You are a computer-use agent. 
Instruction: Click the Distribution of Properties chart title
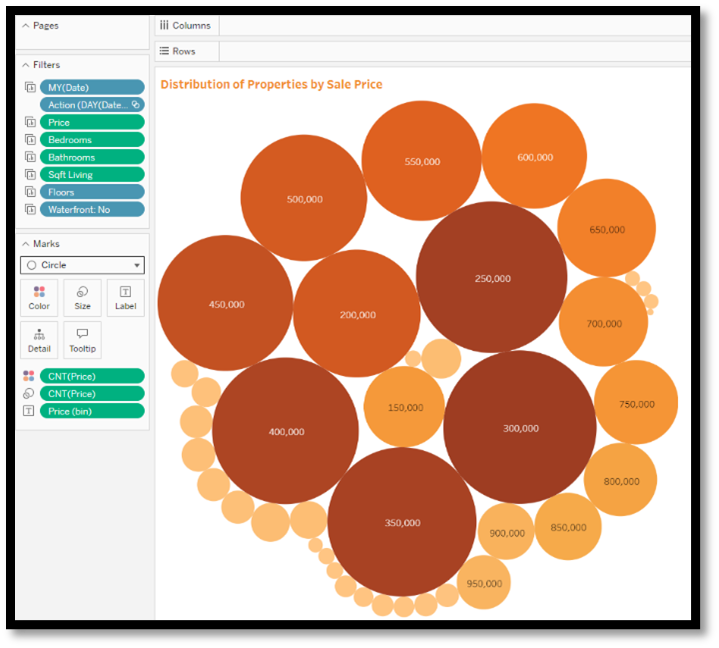[271, 85]
